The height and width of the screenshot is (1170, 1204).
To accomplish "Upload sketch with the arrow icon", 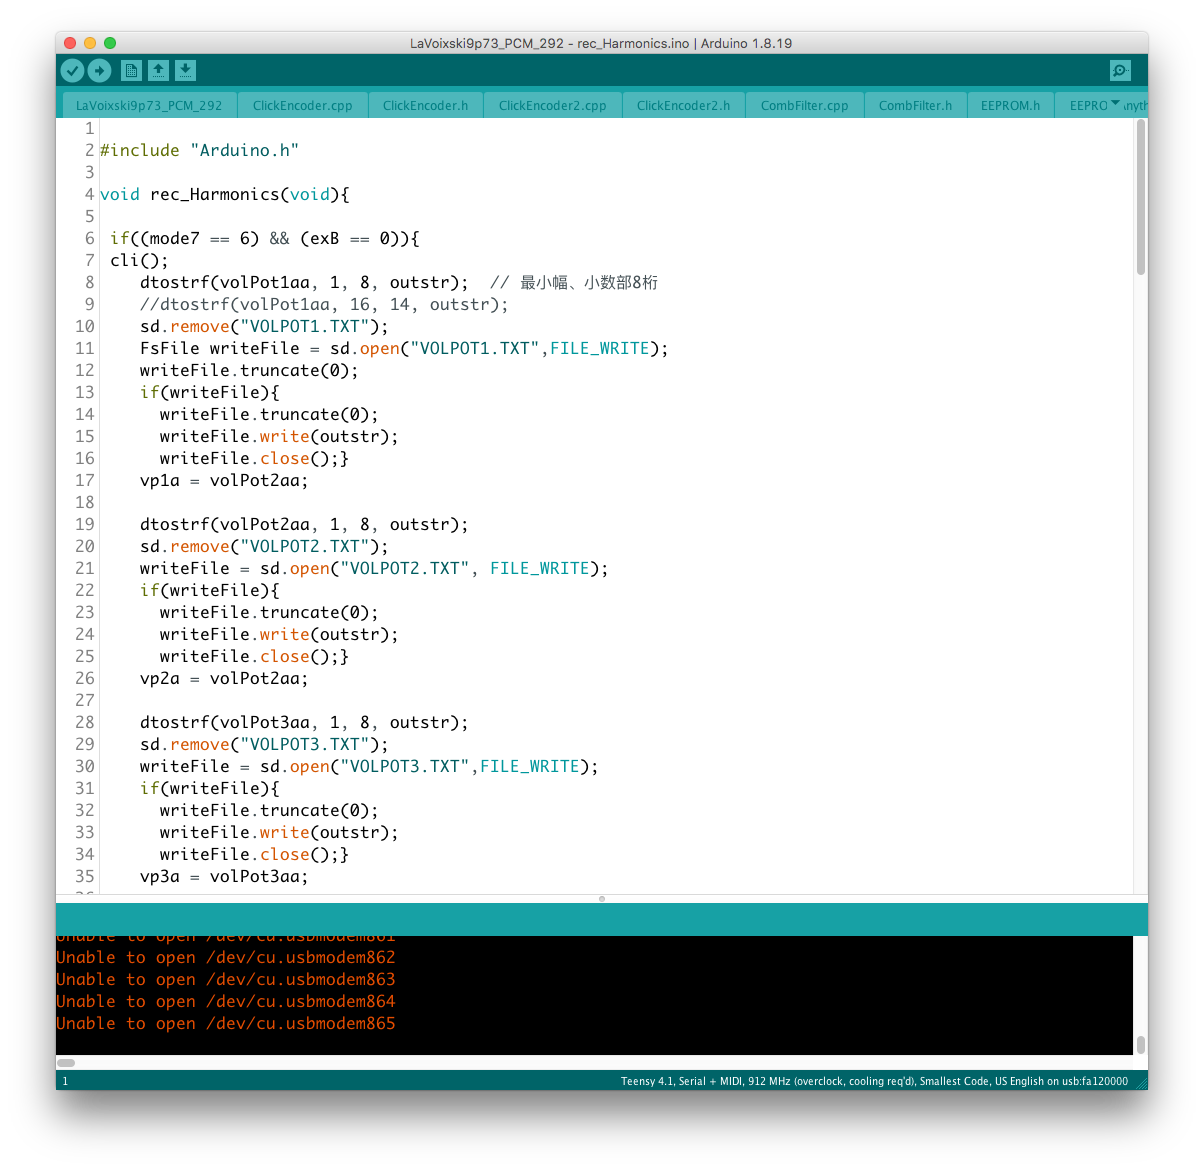I will tap(99, 70).
